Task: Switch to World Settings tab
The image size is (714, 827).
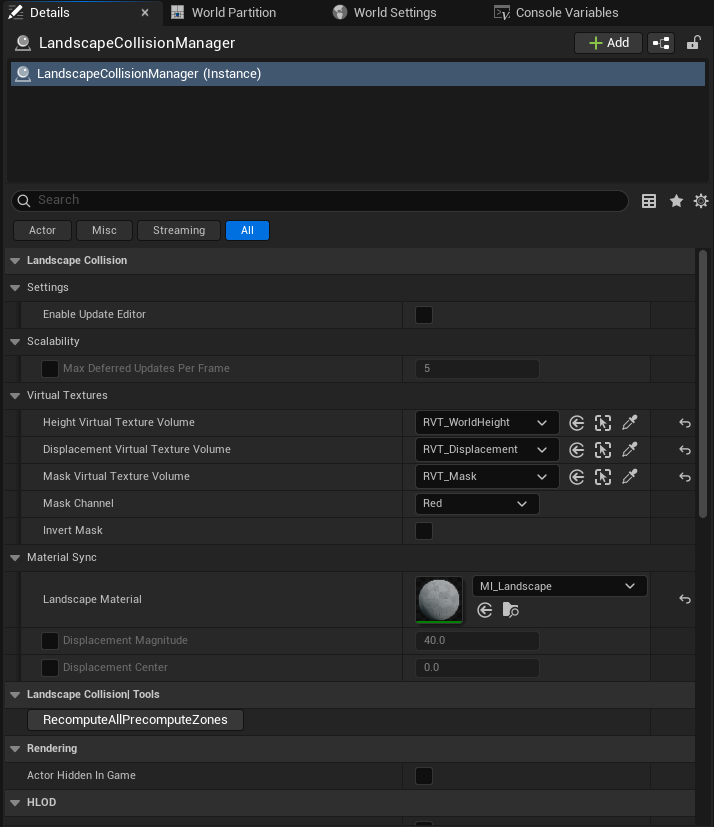Action: (385, 13)
